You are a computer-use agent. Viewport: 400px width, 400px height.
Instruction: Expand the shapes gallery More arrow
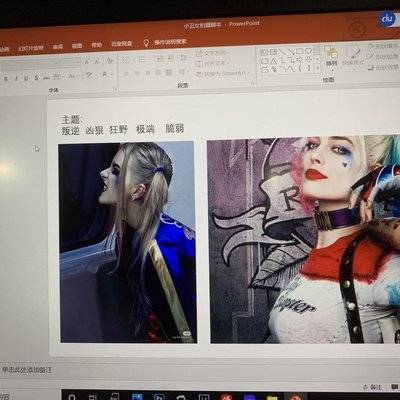coord(317,68)
